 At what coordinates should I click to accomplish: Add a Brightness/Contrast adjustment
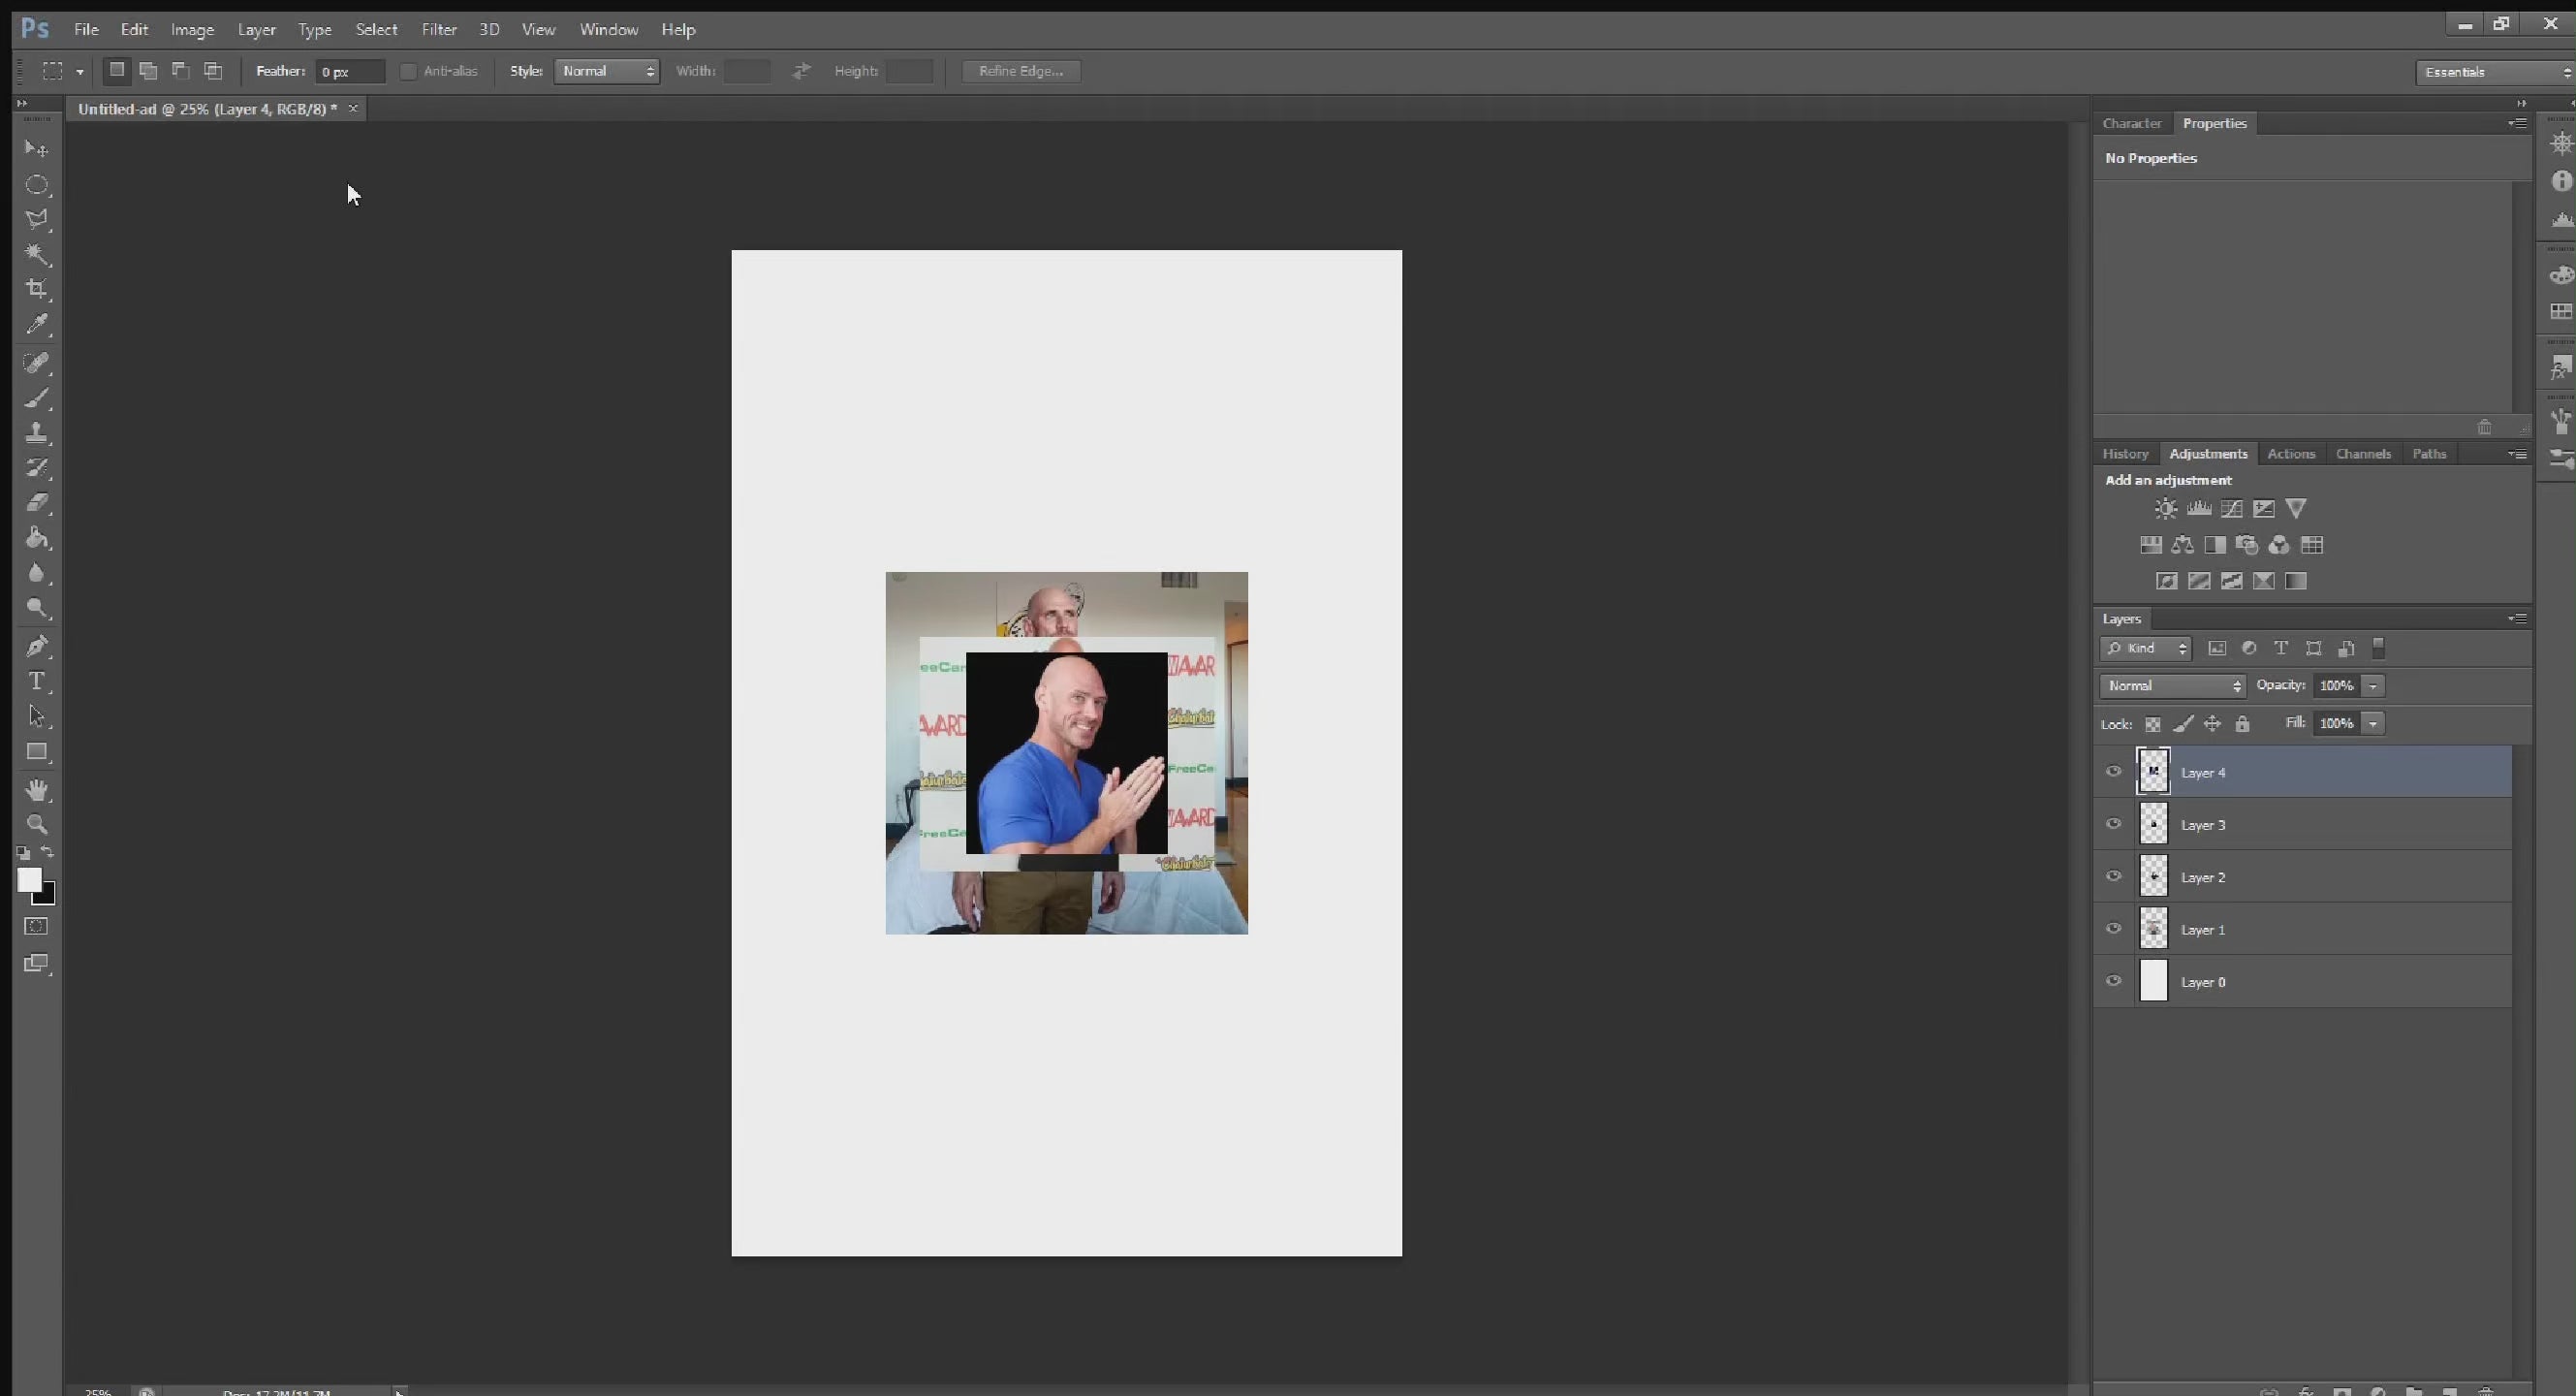click(x=2165, y=509)
